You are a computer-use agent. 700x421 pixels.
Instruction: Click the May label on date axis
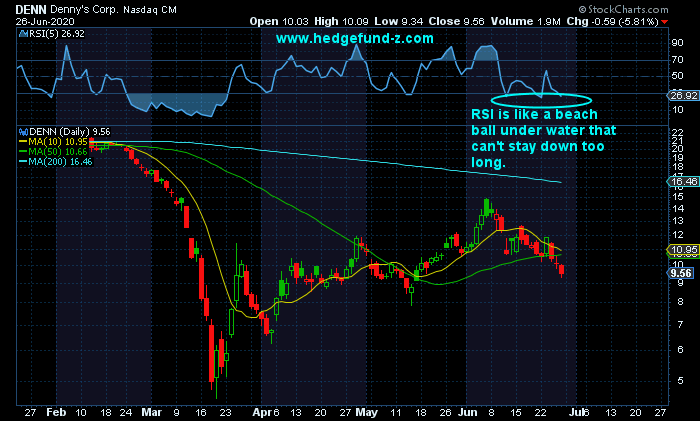(367, 412)
